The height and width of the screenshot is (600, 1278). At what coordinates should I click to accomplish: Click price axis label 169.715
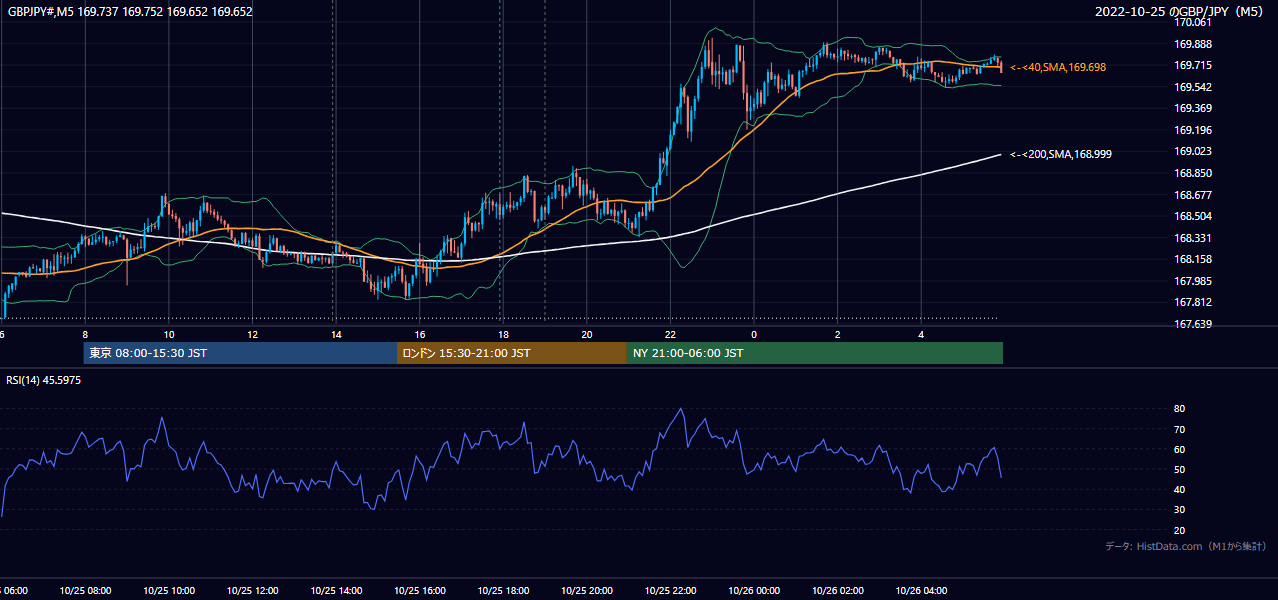1192,65
